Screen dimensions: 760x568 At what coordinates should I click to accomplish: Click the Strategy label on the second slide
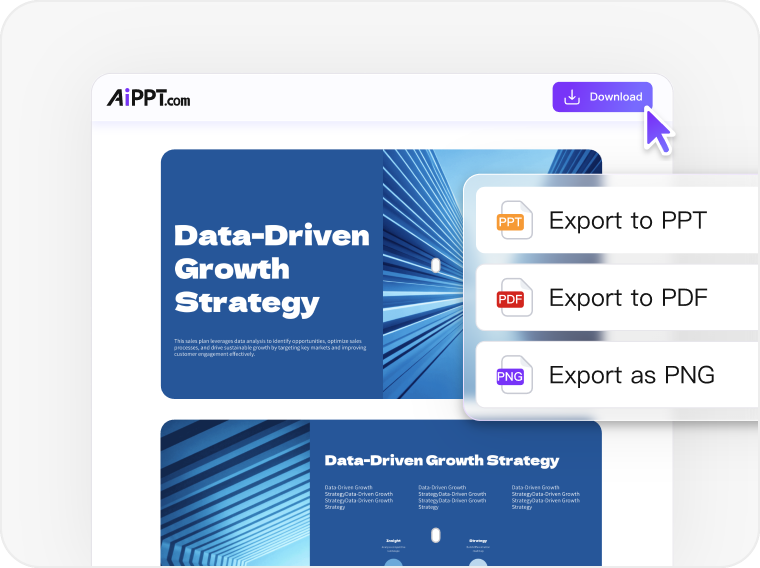click(x=478, y=541)
